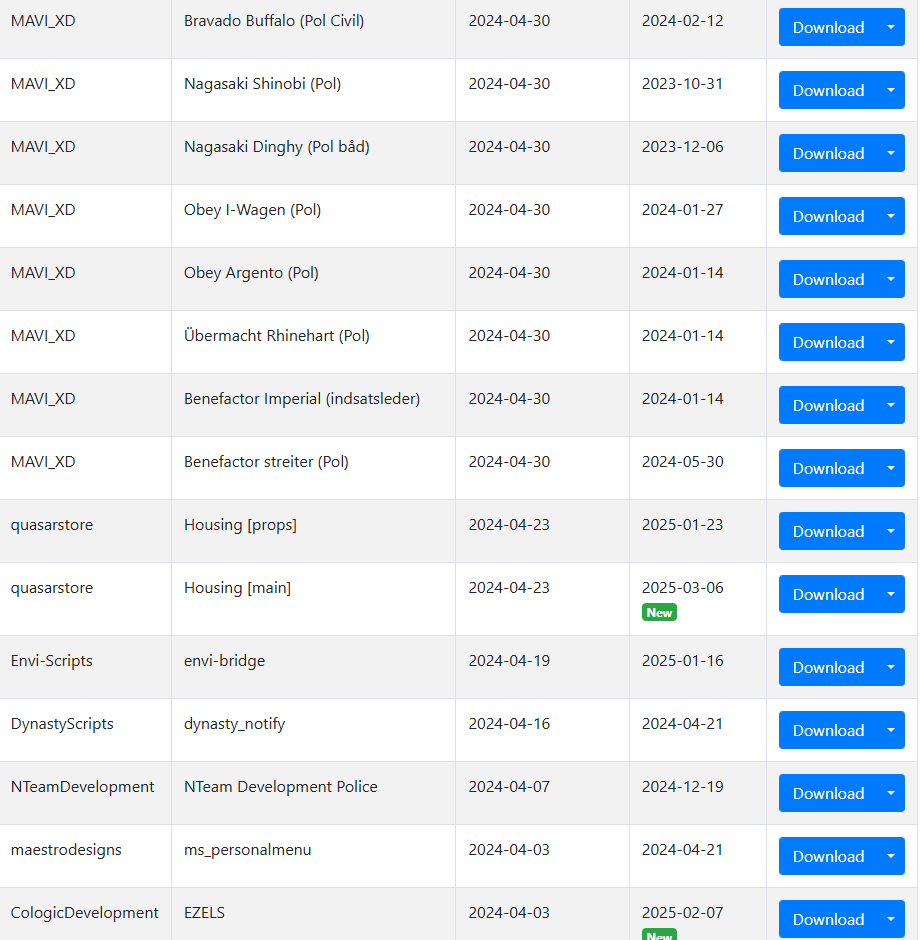Open caret menu for Übermacht Rhinehart (Pol)
Viewport: 922px width, 940px height.
891,342
